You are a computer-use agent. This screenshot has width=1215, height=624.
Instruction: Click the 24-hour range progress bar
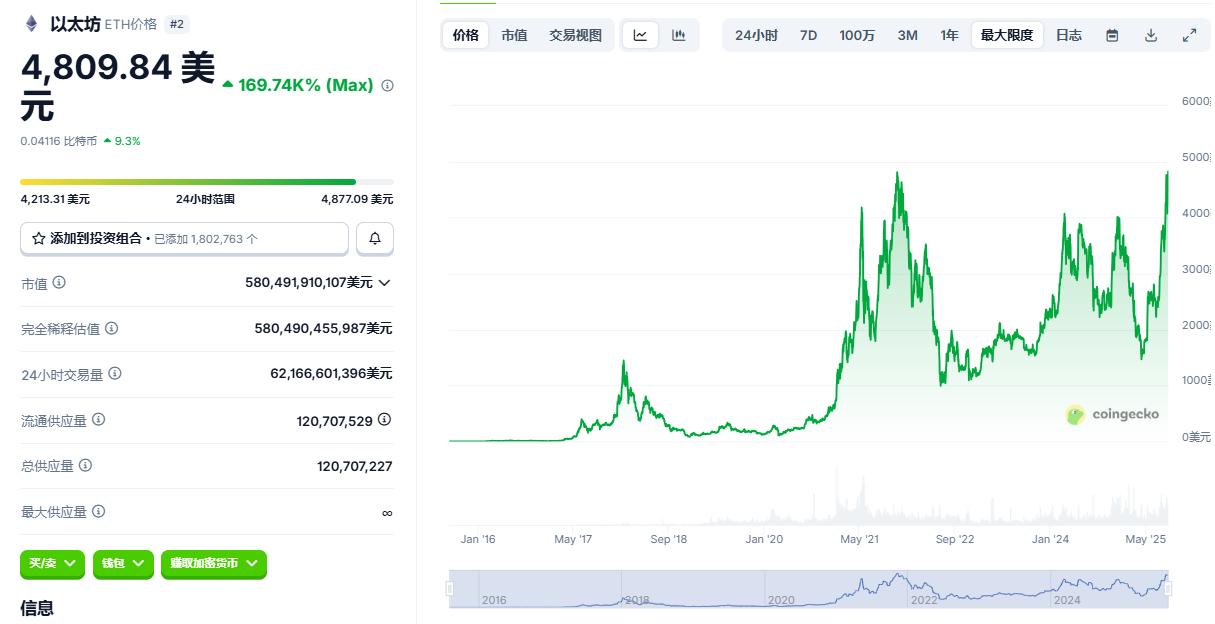click(208, 180)
